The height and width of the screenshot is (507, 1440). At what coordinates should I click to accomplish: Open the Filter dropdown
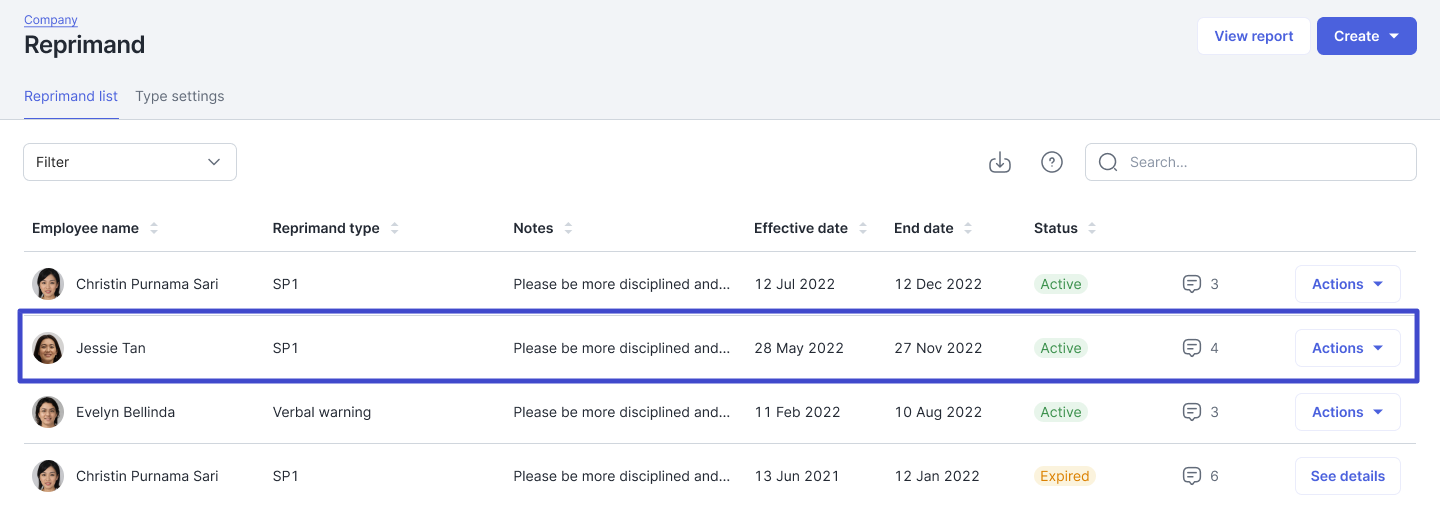(130, 162)
